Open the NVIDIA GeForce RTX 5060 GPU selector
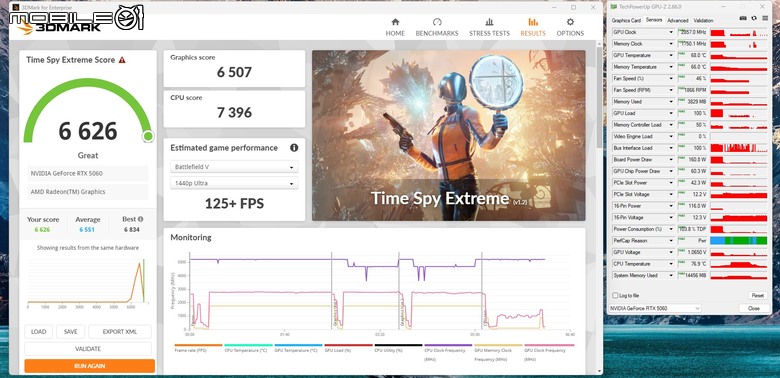 655,308
